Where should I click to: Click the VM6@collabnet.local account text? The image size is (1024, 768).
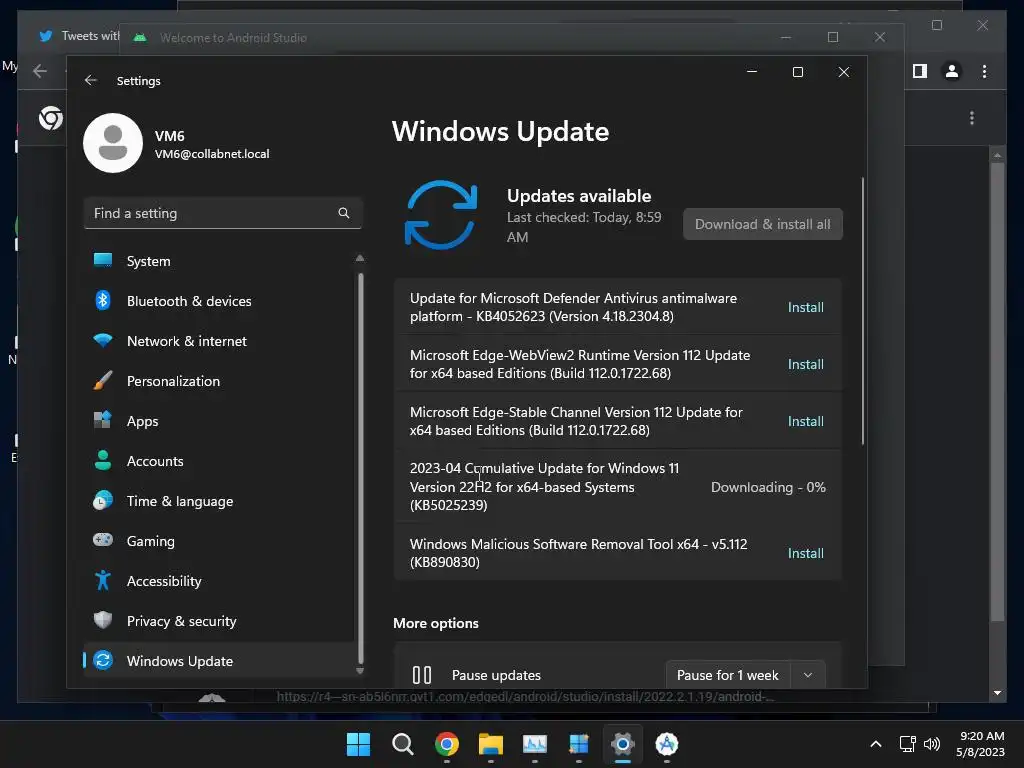[x=212, y=154]
